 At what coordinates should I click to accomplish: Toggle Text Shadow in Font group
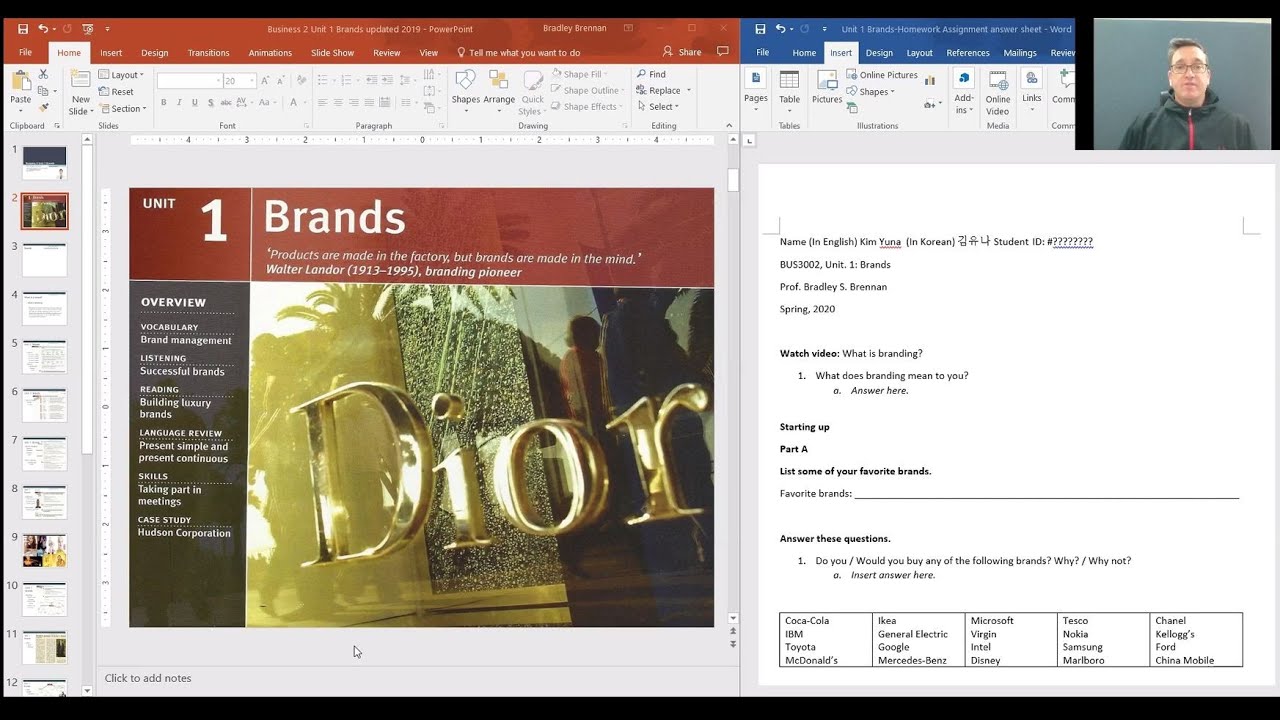coord(209,102)
